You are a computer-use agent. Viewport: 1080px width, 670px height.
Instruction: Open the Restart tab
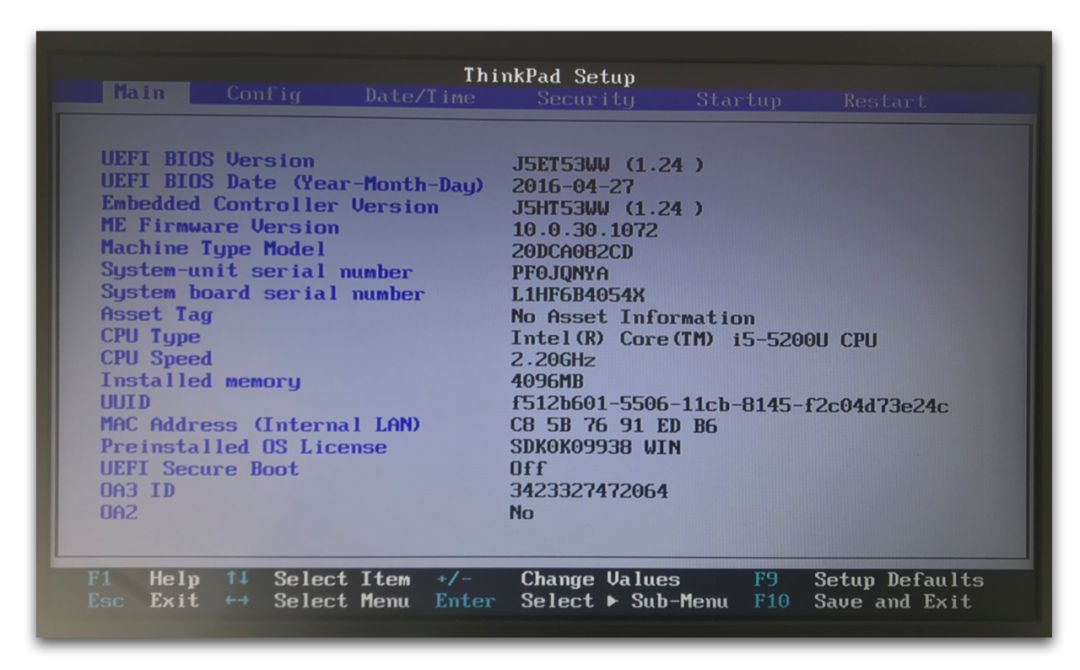(884, 101)
